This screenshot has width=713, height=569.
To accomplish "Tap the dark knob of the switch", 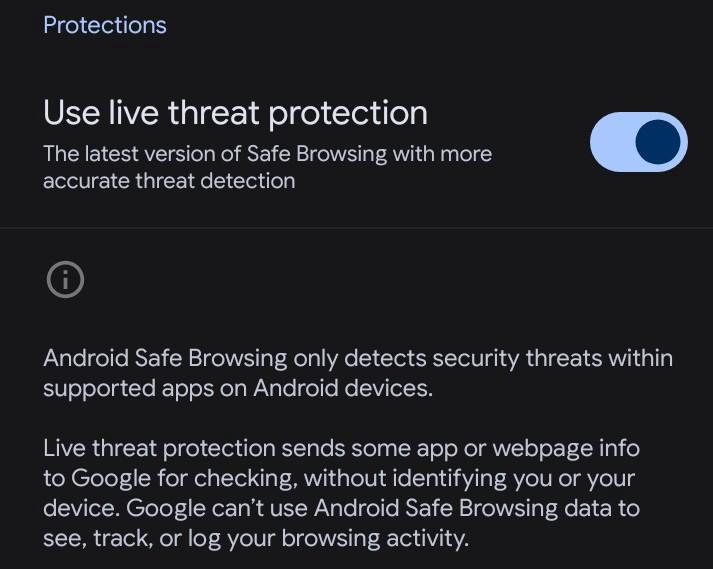I will (x=658, y=142).
